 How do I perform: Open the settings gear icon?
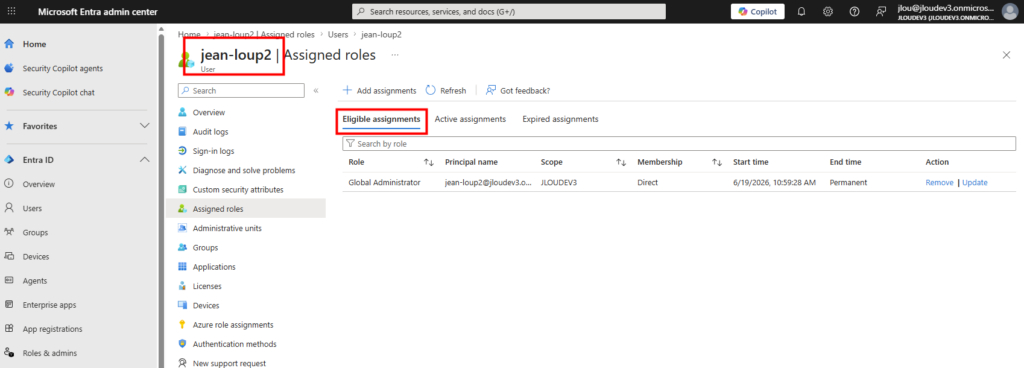tap(827, 12)
